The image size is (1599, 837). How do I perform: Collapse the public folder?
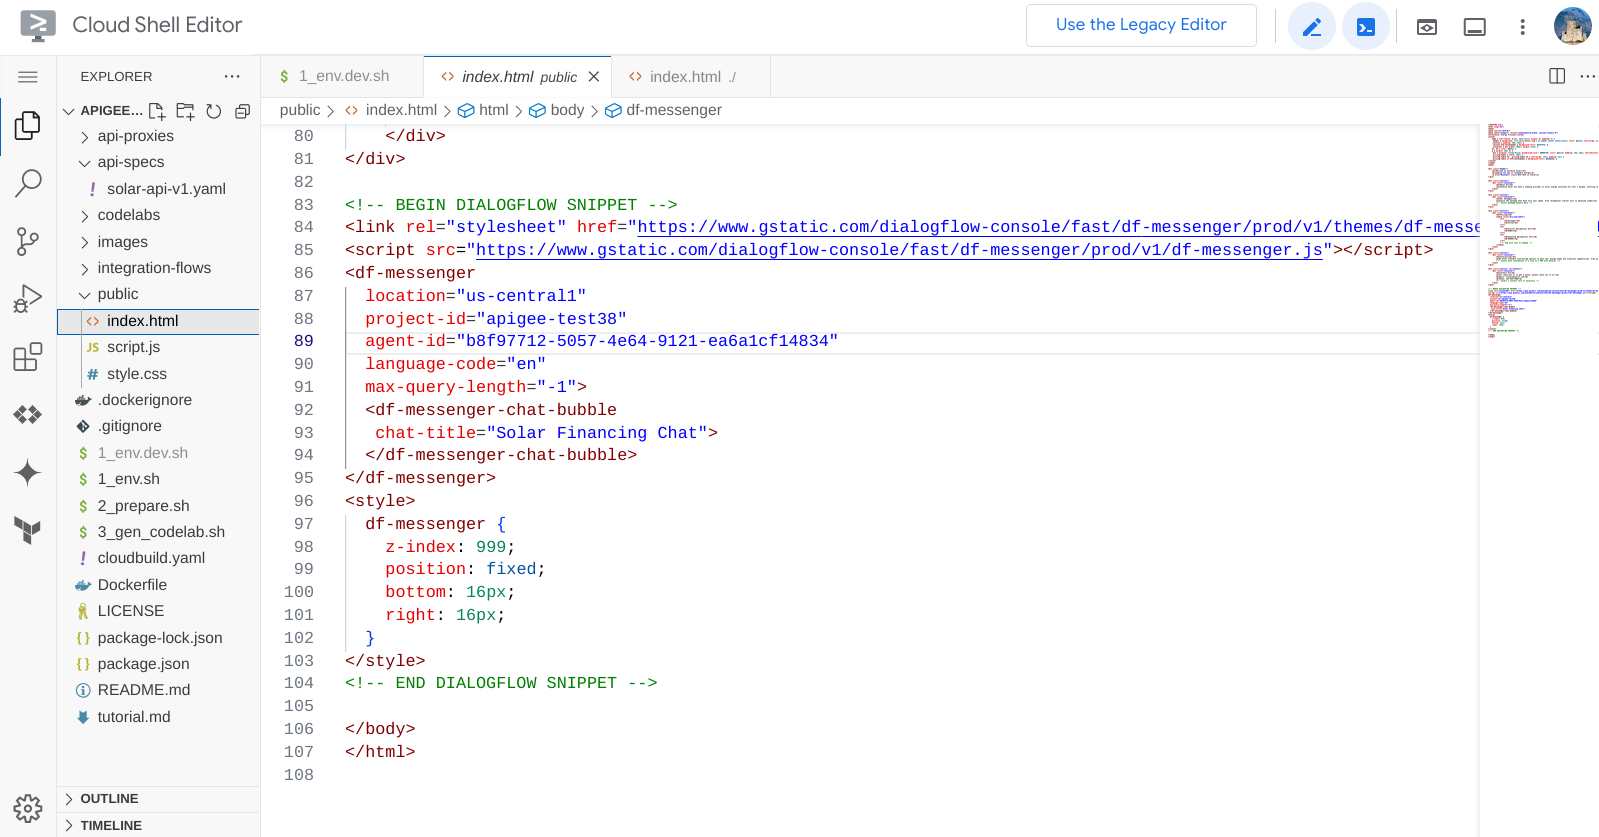[x=118, y=294]
